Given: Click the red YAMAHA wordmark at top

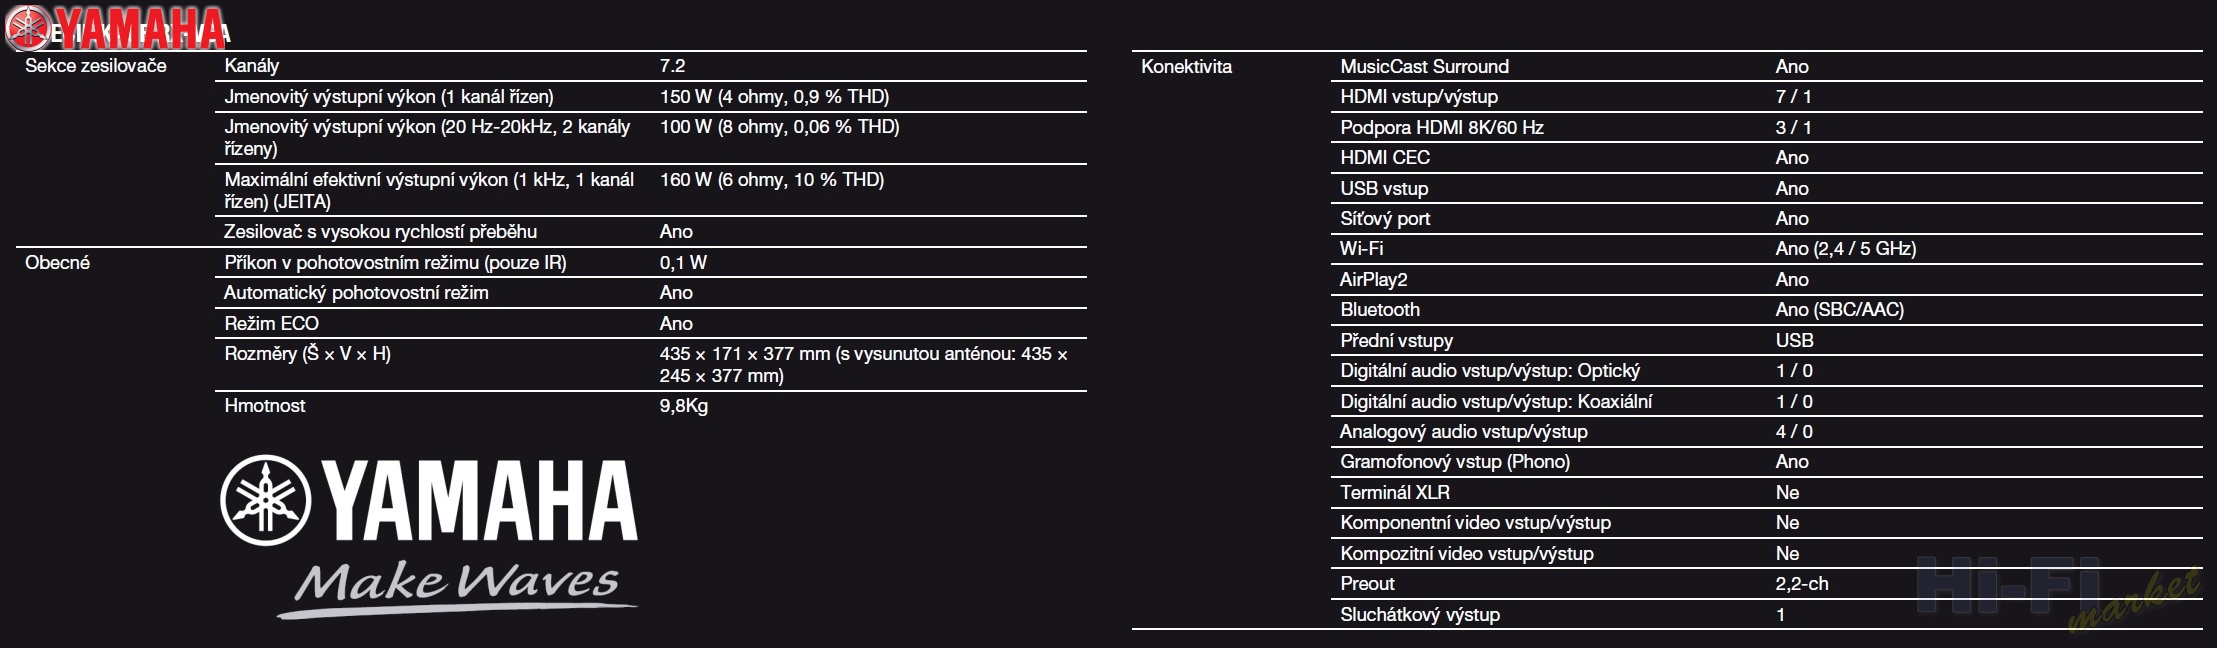Looking at the screenshot, I should (x=141, y=29).
